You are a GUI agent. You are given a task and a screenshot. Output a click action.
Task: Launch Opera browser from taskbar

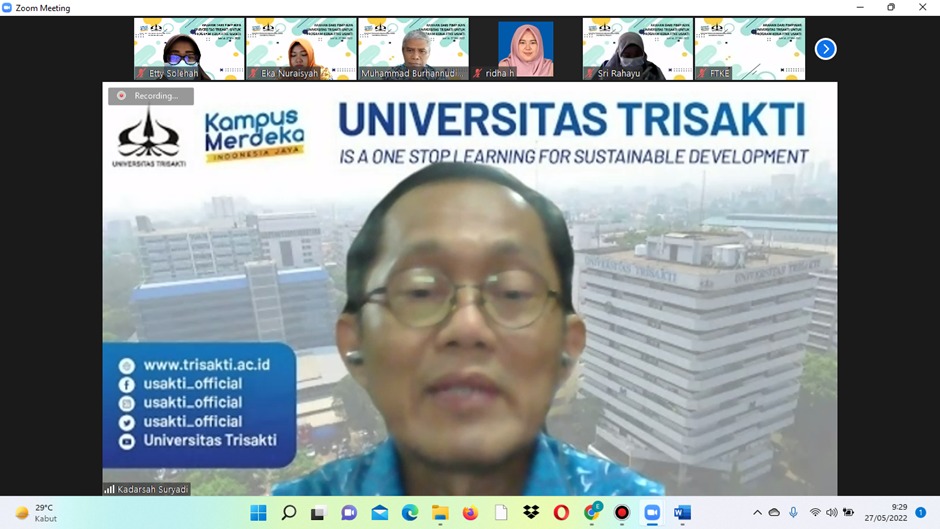point(562,513)
